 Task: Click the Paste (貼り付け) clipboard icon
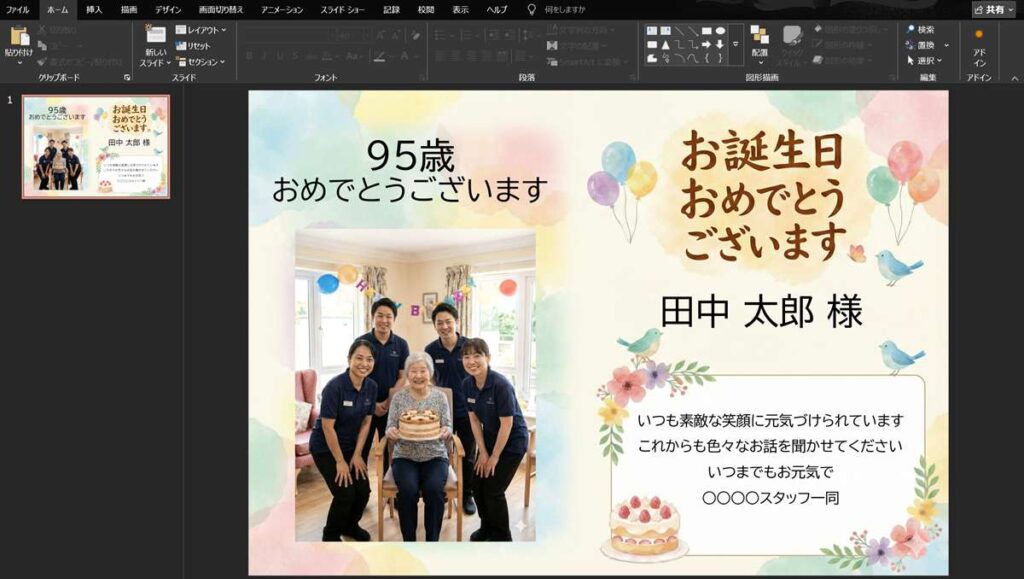click(x=18, y=38)
